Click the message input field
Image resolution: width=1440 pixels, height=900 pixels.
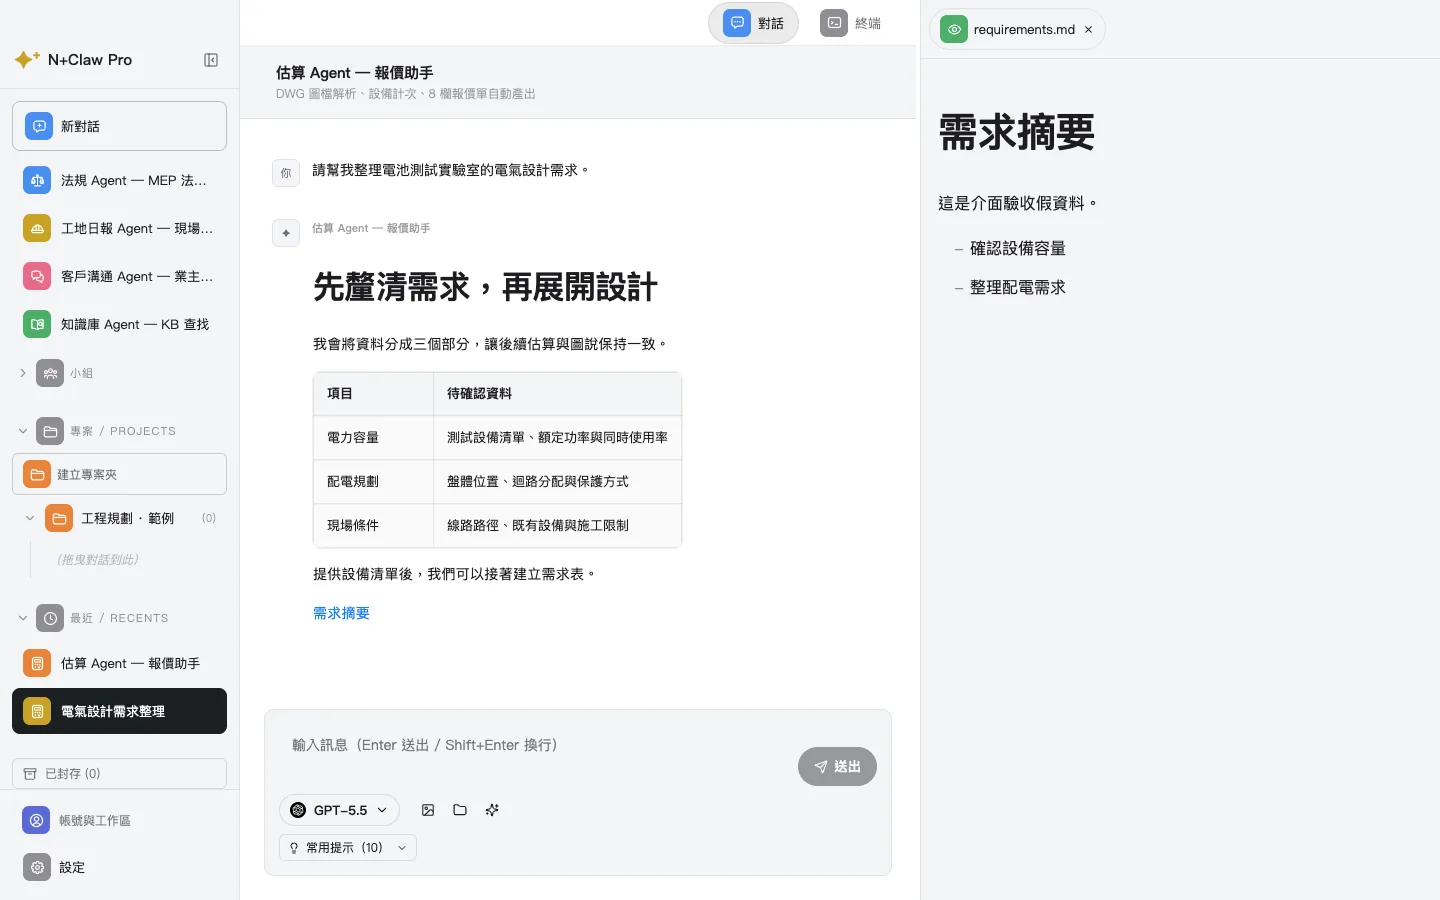535,745
